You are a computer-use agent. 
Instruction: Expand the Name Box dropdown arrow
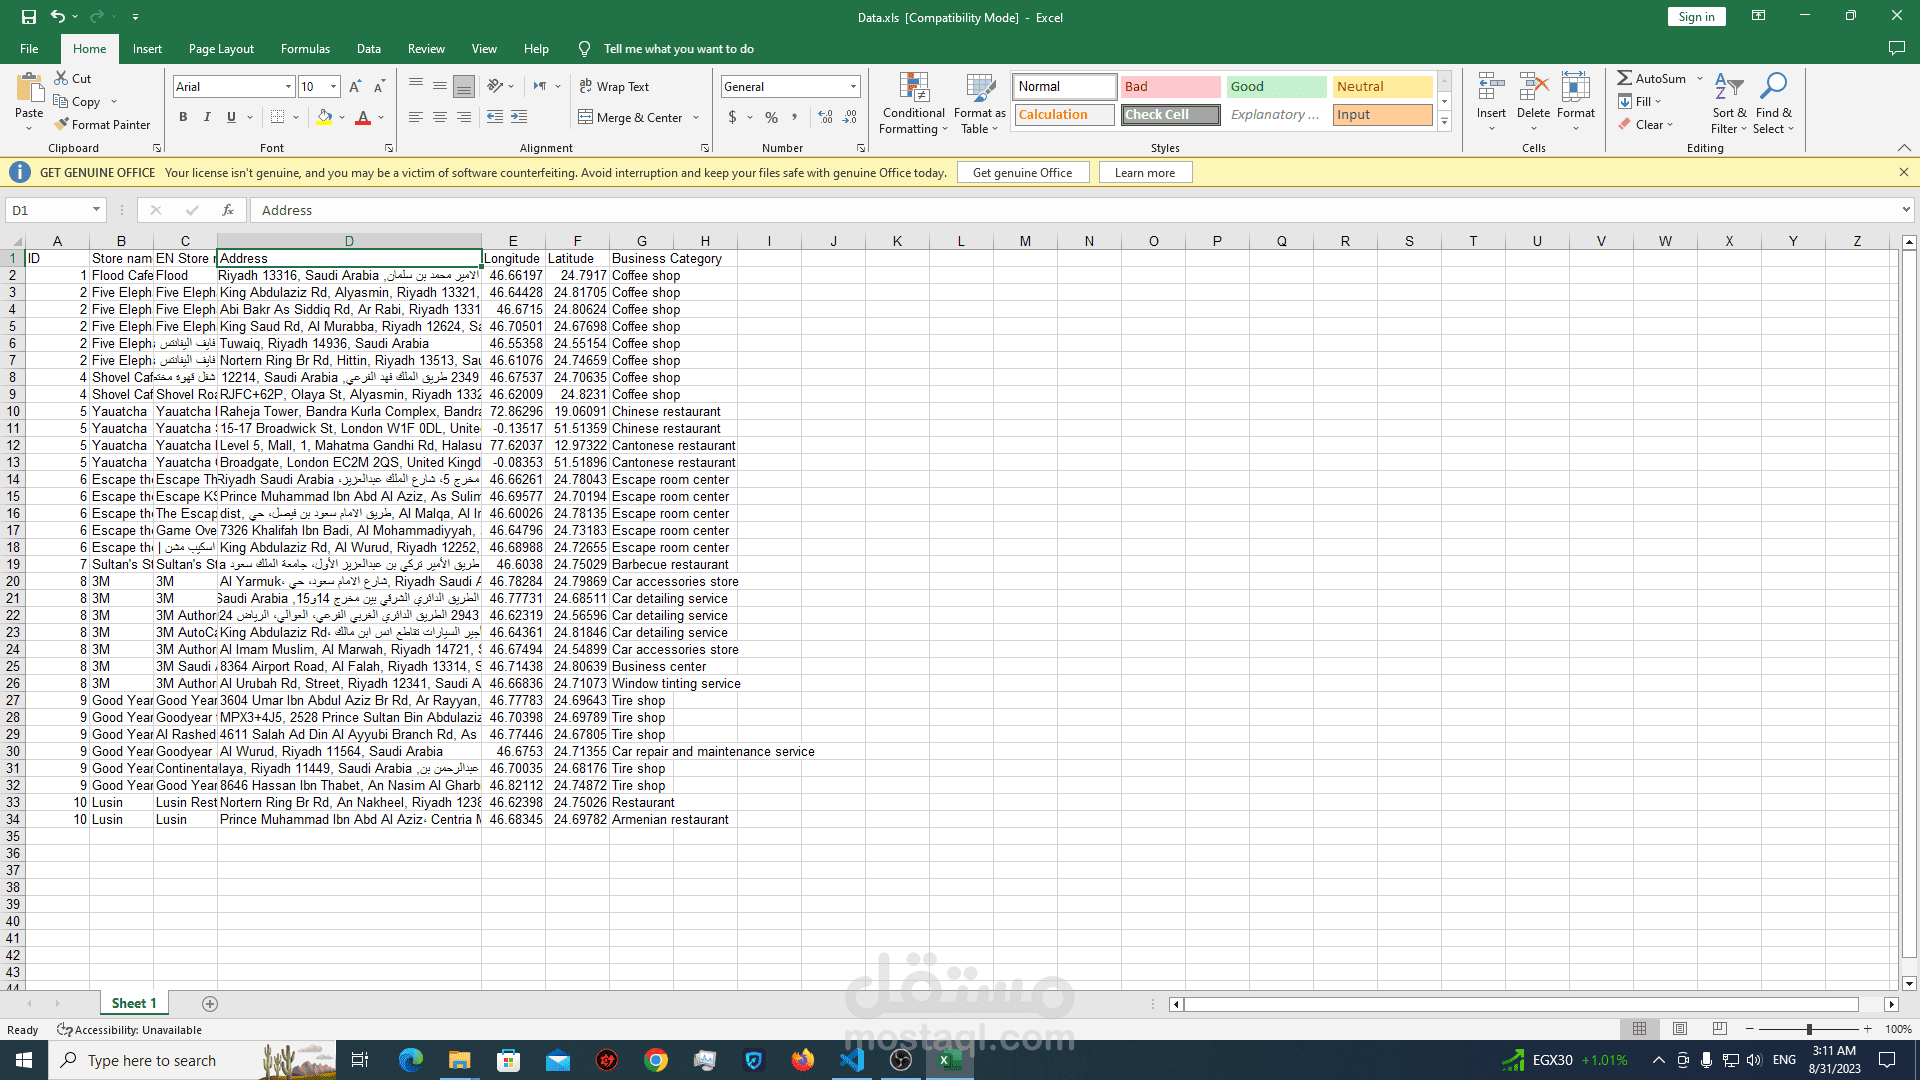point(96,210)
